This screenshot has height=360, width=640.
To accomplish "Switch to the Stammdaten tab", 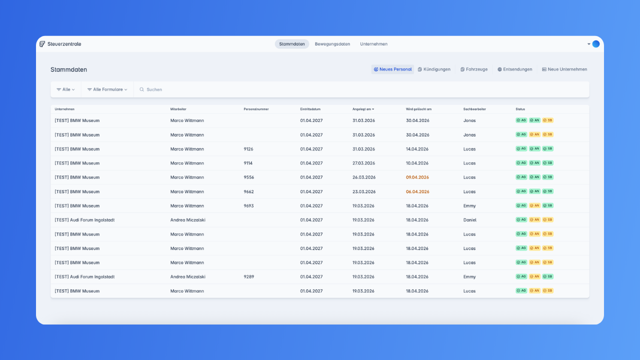I will coord(292,44).
